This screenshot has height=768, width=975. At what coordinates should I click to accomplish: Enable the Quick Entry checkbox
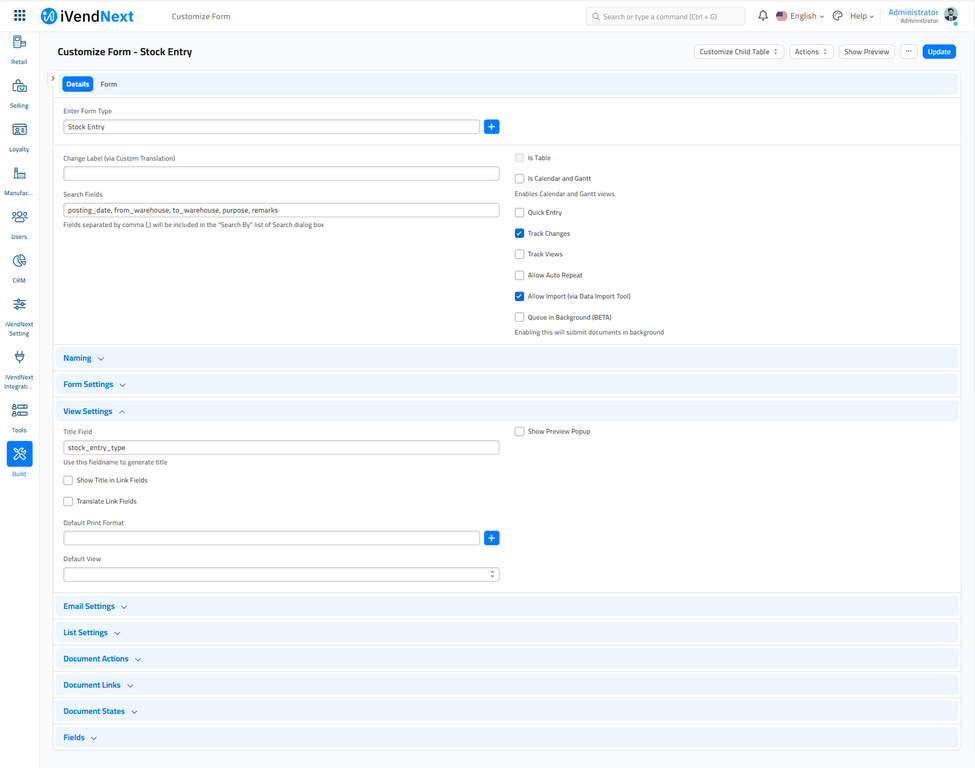pyautogui.click(x=519, y=213)
